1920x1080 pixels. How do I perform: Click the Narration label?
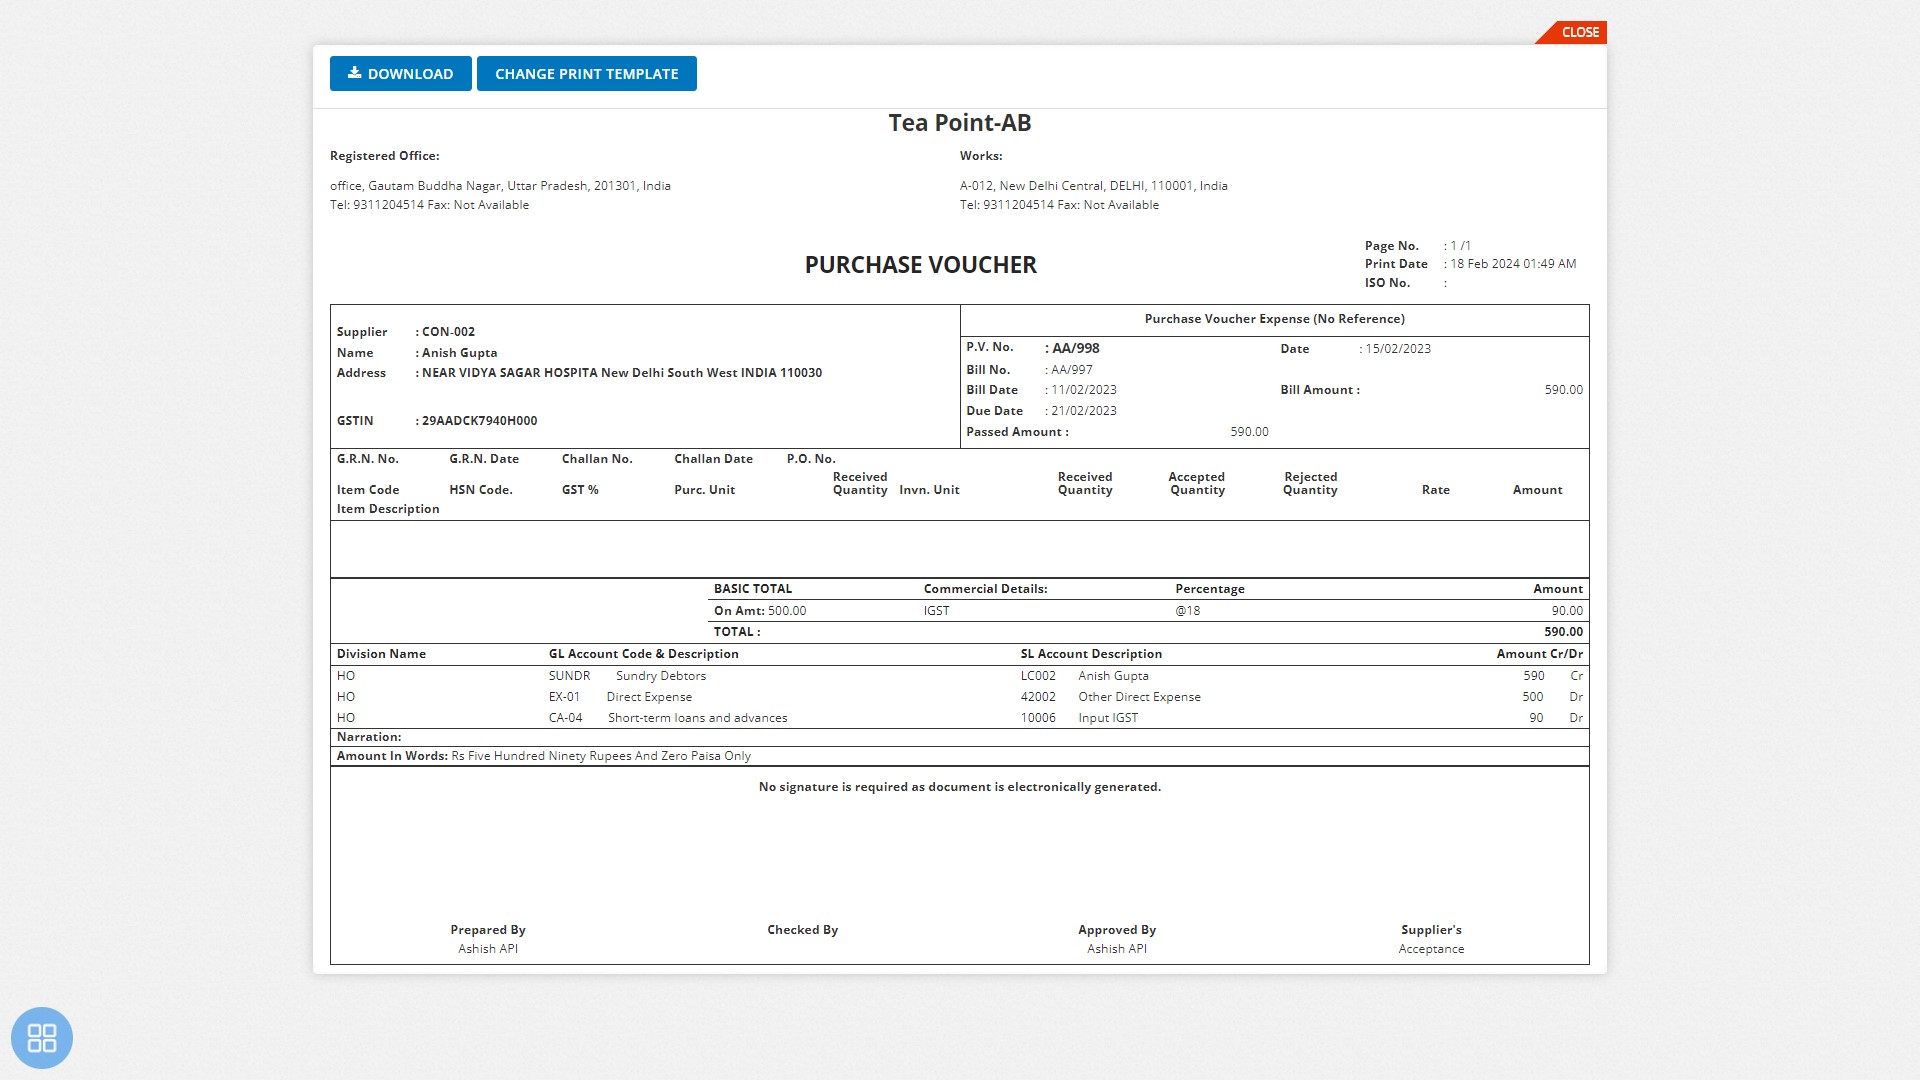(369, 737)
